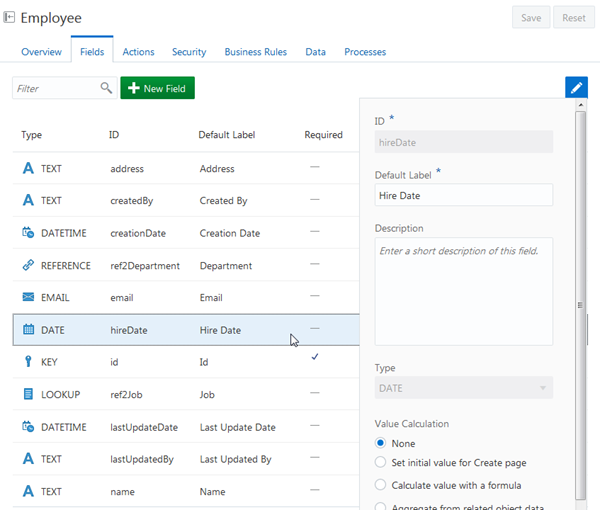The image size is (600, 510).
Task: Click the EMAIL envelope icon
Action: tap(28, 297)
